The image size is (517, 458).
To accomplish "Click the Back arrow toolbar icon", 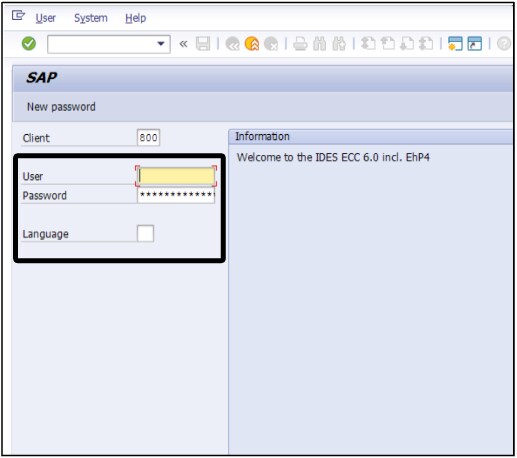I will pyautogui.click(x=233, y=44).
